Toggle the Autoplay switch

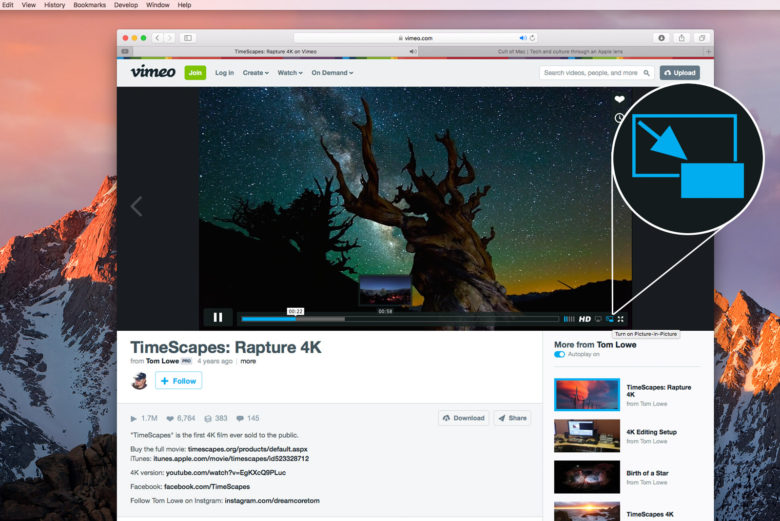click(560, 354)
